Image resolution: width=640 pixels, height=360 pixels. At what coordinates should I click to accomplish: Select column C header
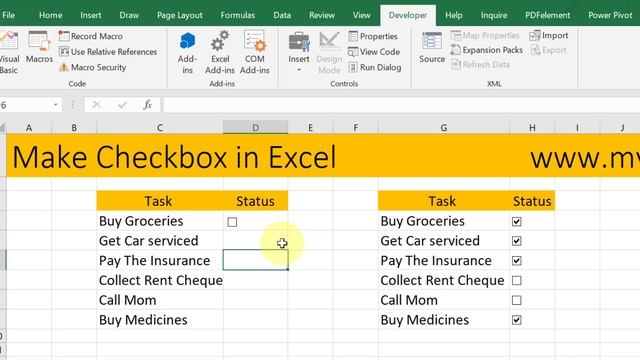(x=160, y=128)
